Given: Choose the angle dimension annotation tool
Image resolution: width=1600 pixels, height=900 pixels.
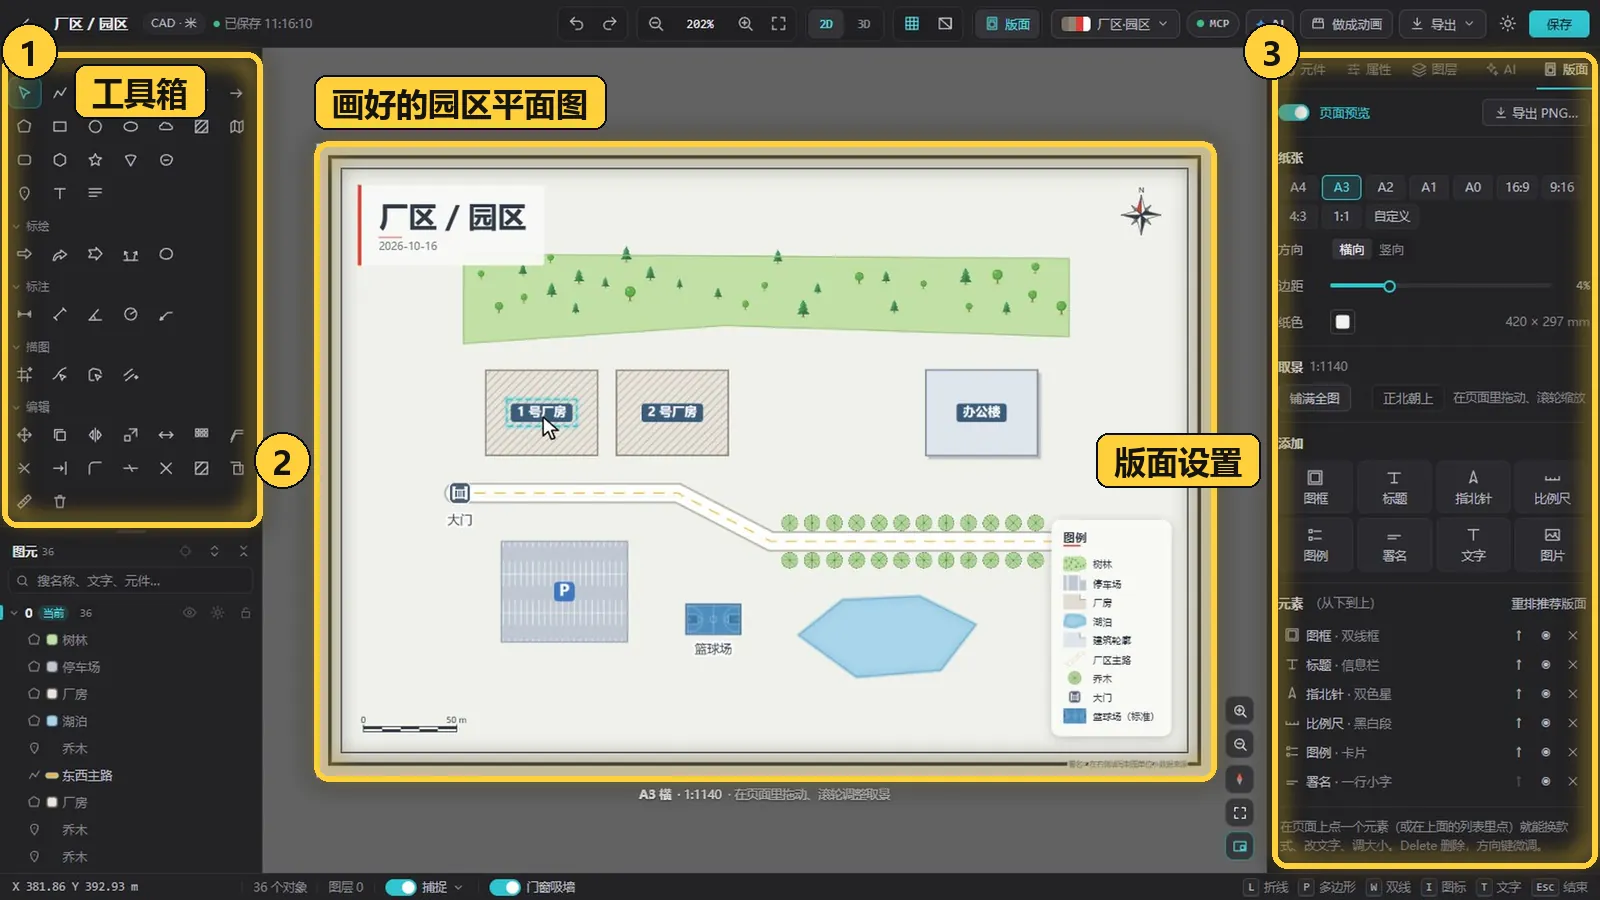Looking at the screenshot, I should tap(95, 315).
